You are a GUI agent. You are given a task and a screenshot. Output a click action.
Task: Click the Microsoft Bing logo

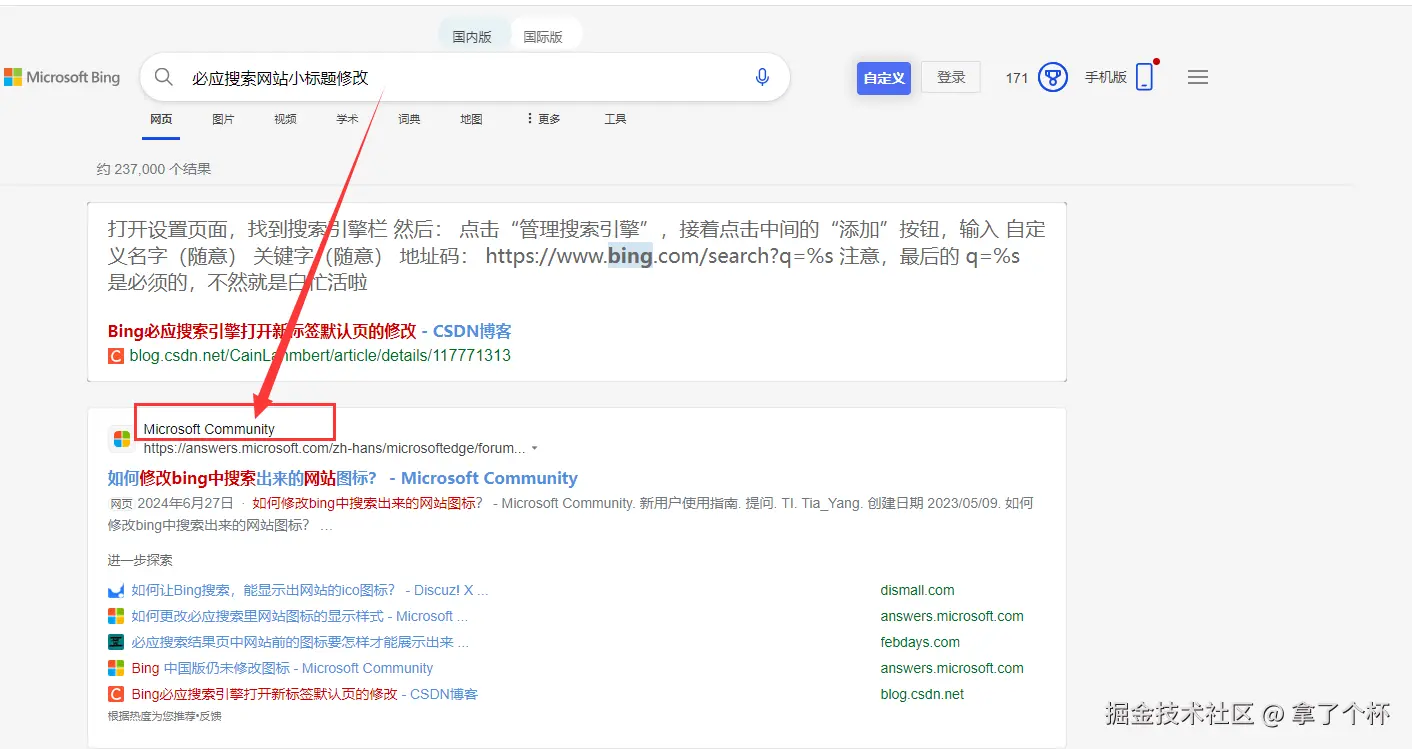point(62,77)
